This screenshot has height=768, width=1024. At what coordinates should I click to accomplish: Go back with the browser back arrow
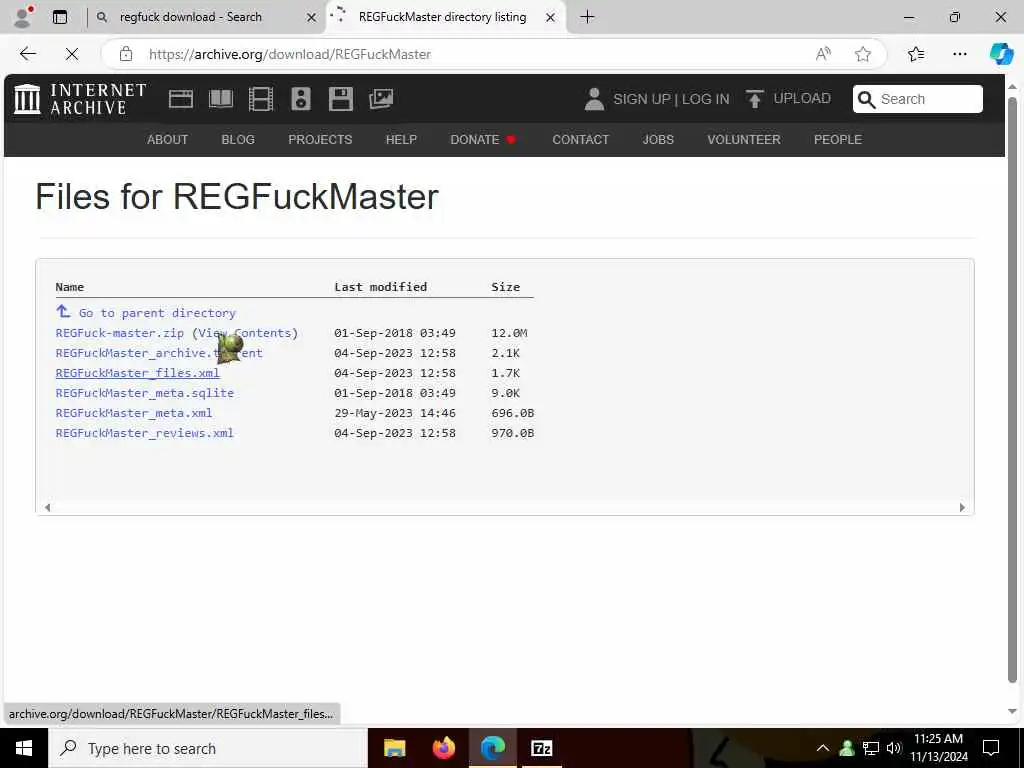(27, 54)
